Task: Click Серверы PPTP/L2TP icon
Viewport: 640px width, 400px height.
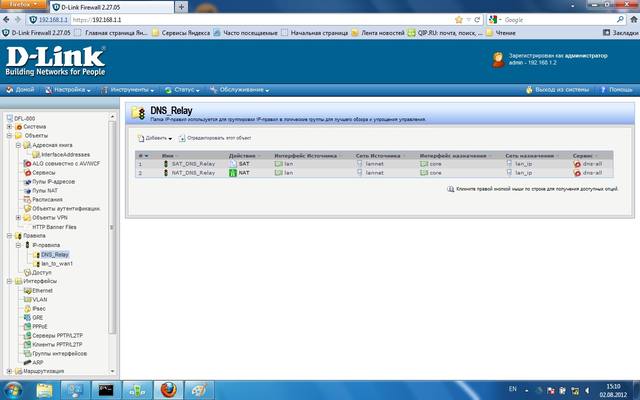Action: coord(27,336)
